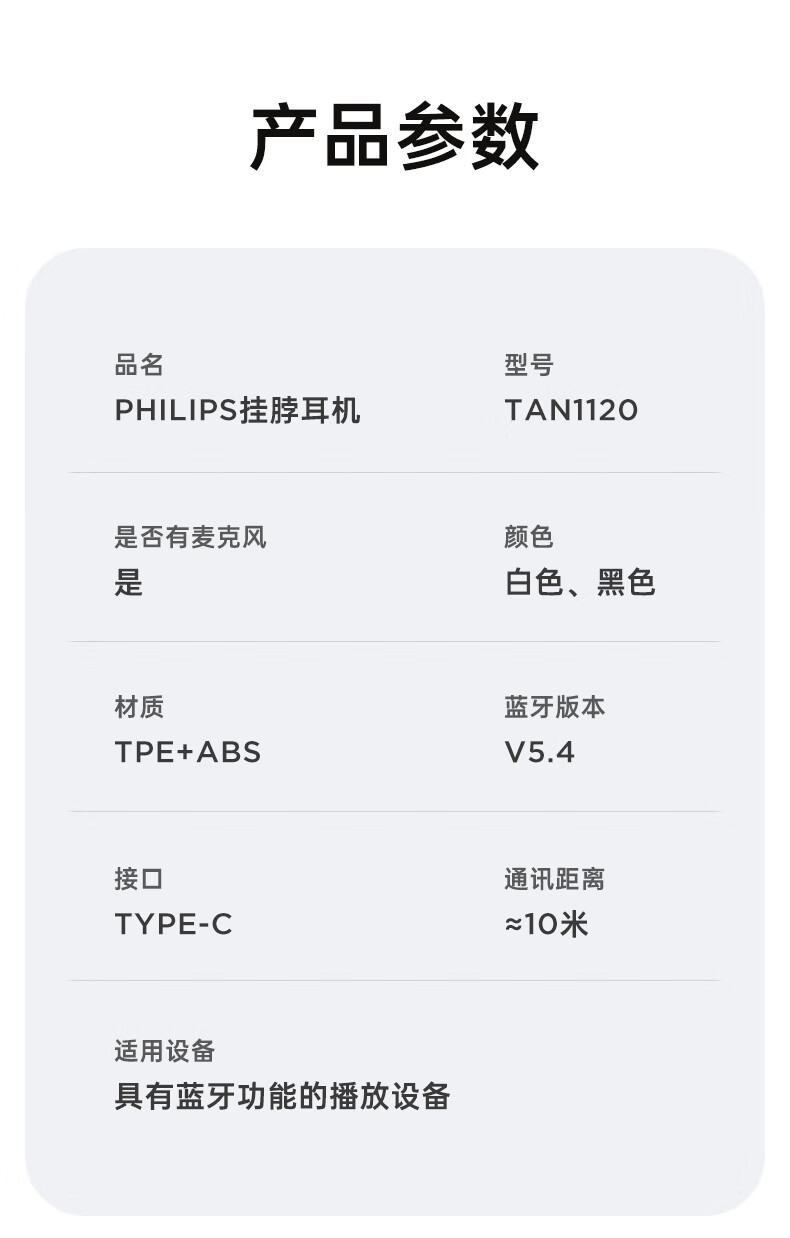Select the TPE+ABS material text
Image resolution: width=790 pixels, height=1238 pixels.
click(x=188, y=752)
